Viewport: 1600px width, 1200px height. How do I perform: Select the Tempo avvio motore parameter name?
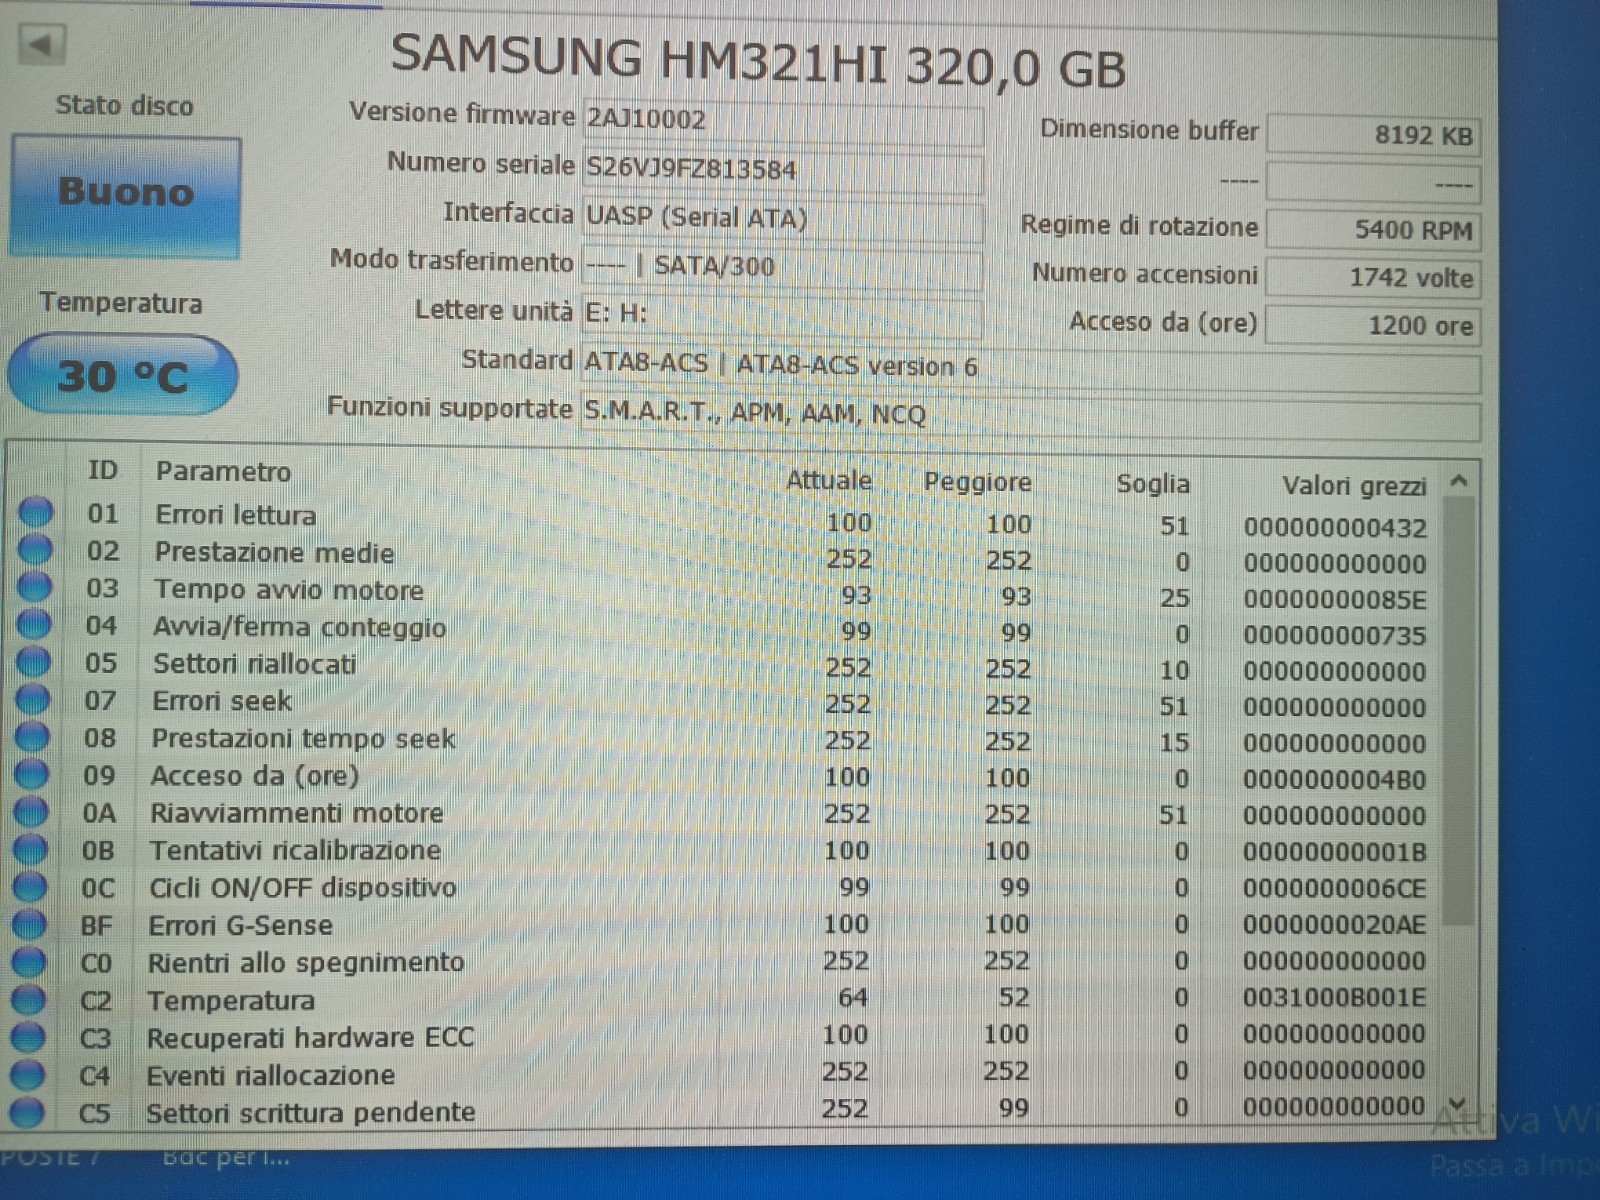(x=289, y=590)
